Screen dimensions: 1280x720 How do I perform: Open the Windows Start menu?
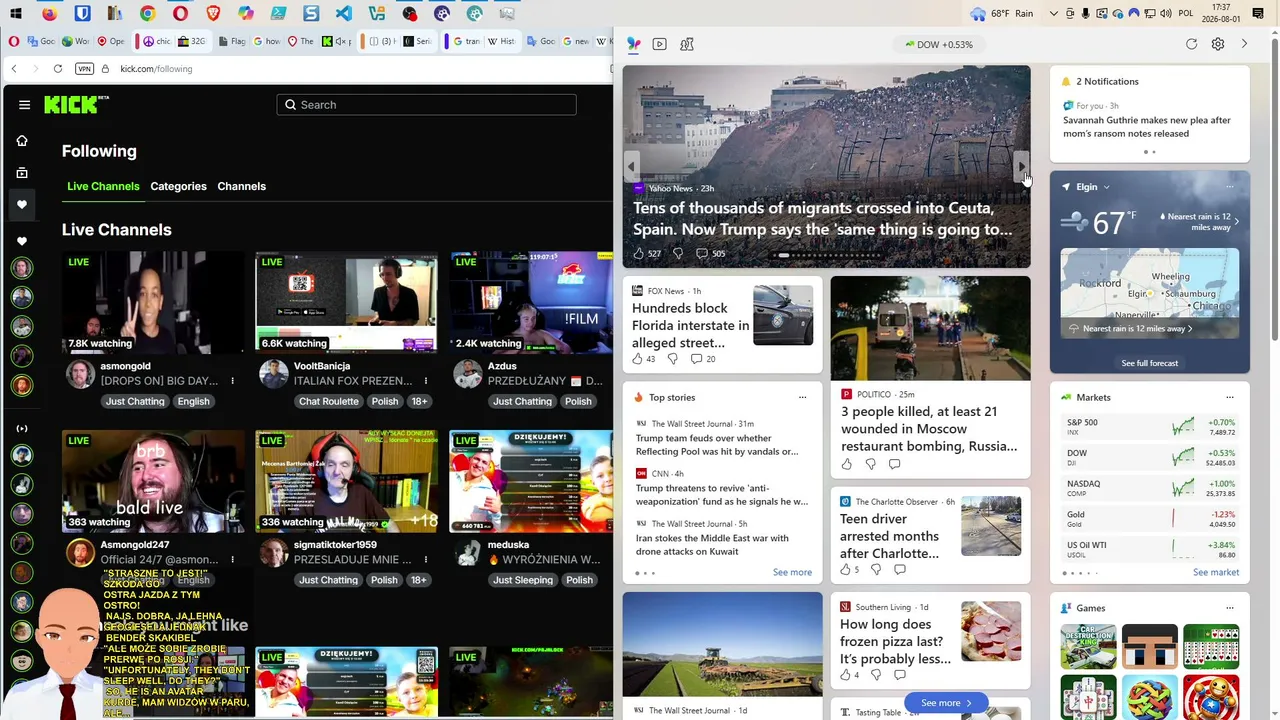click(16, 14)
